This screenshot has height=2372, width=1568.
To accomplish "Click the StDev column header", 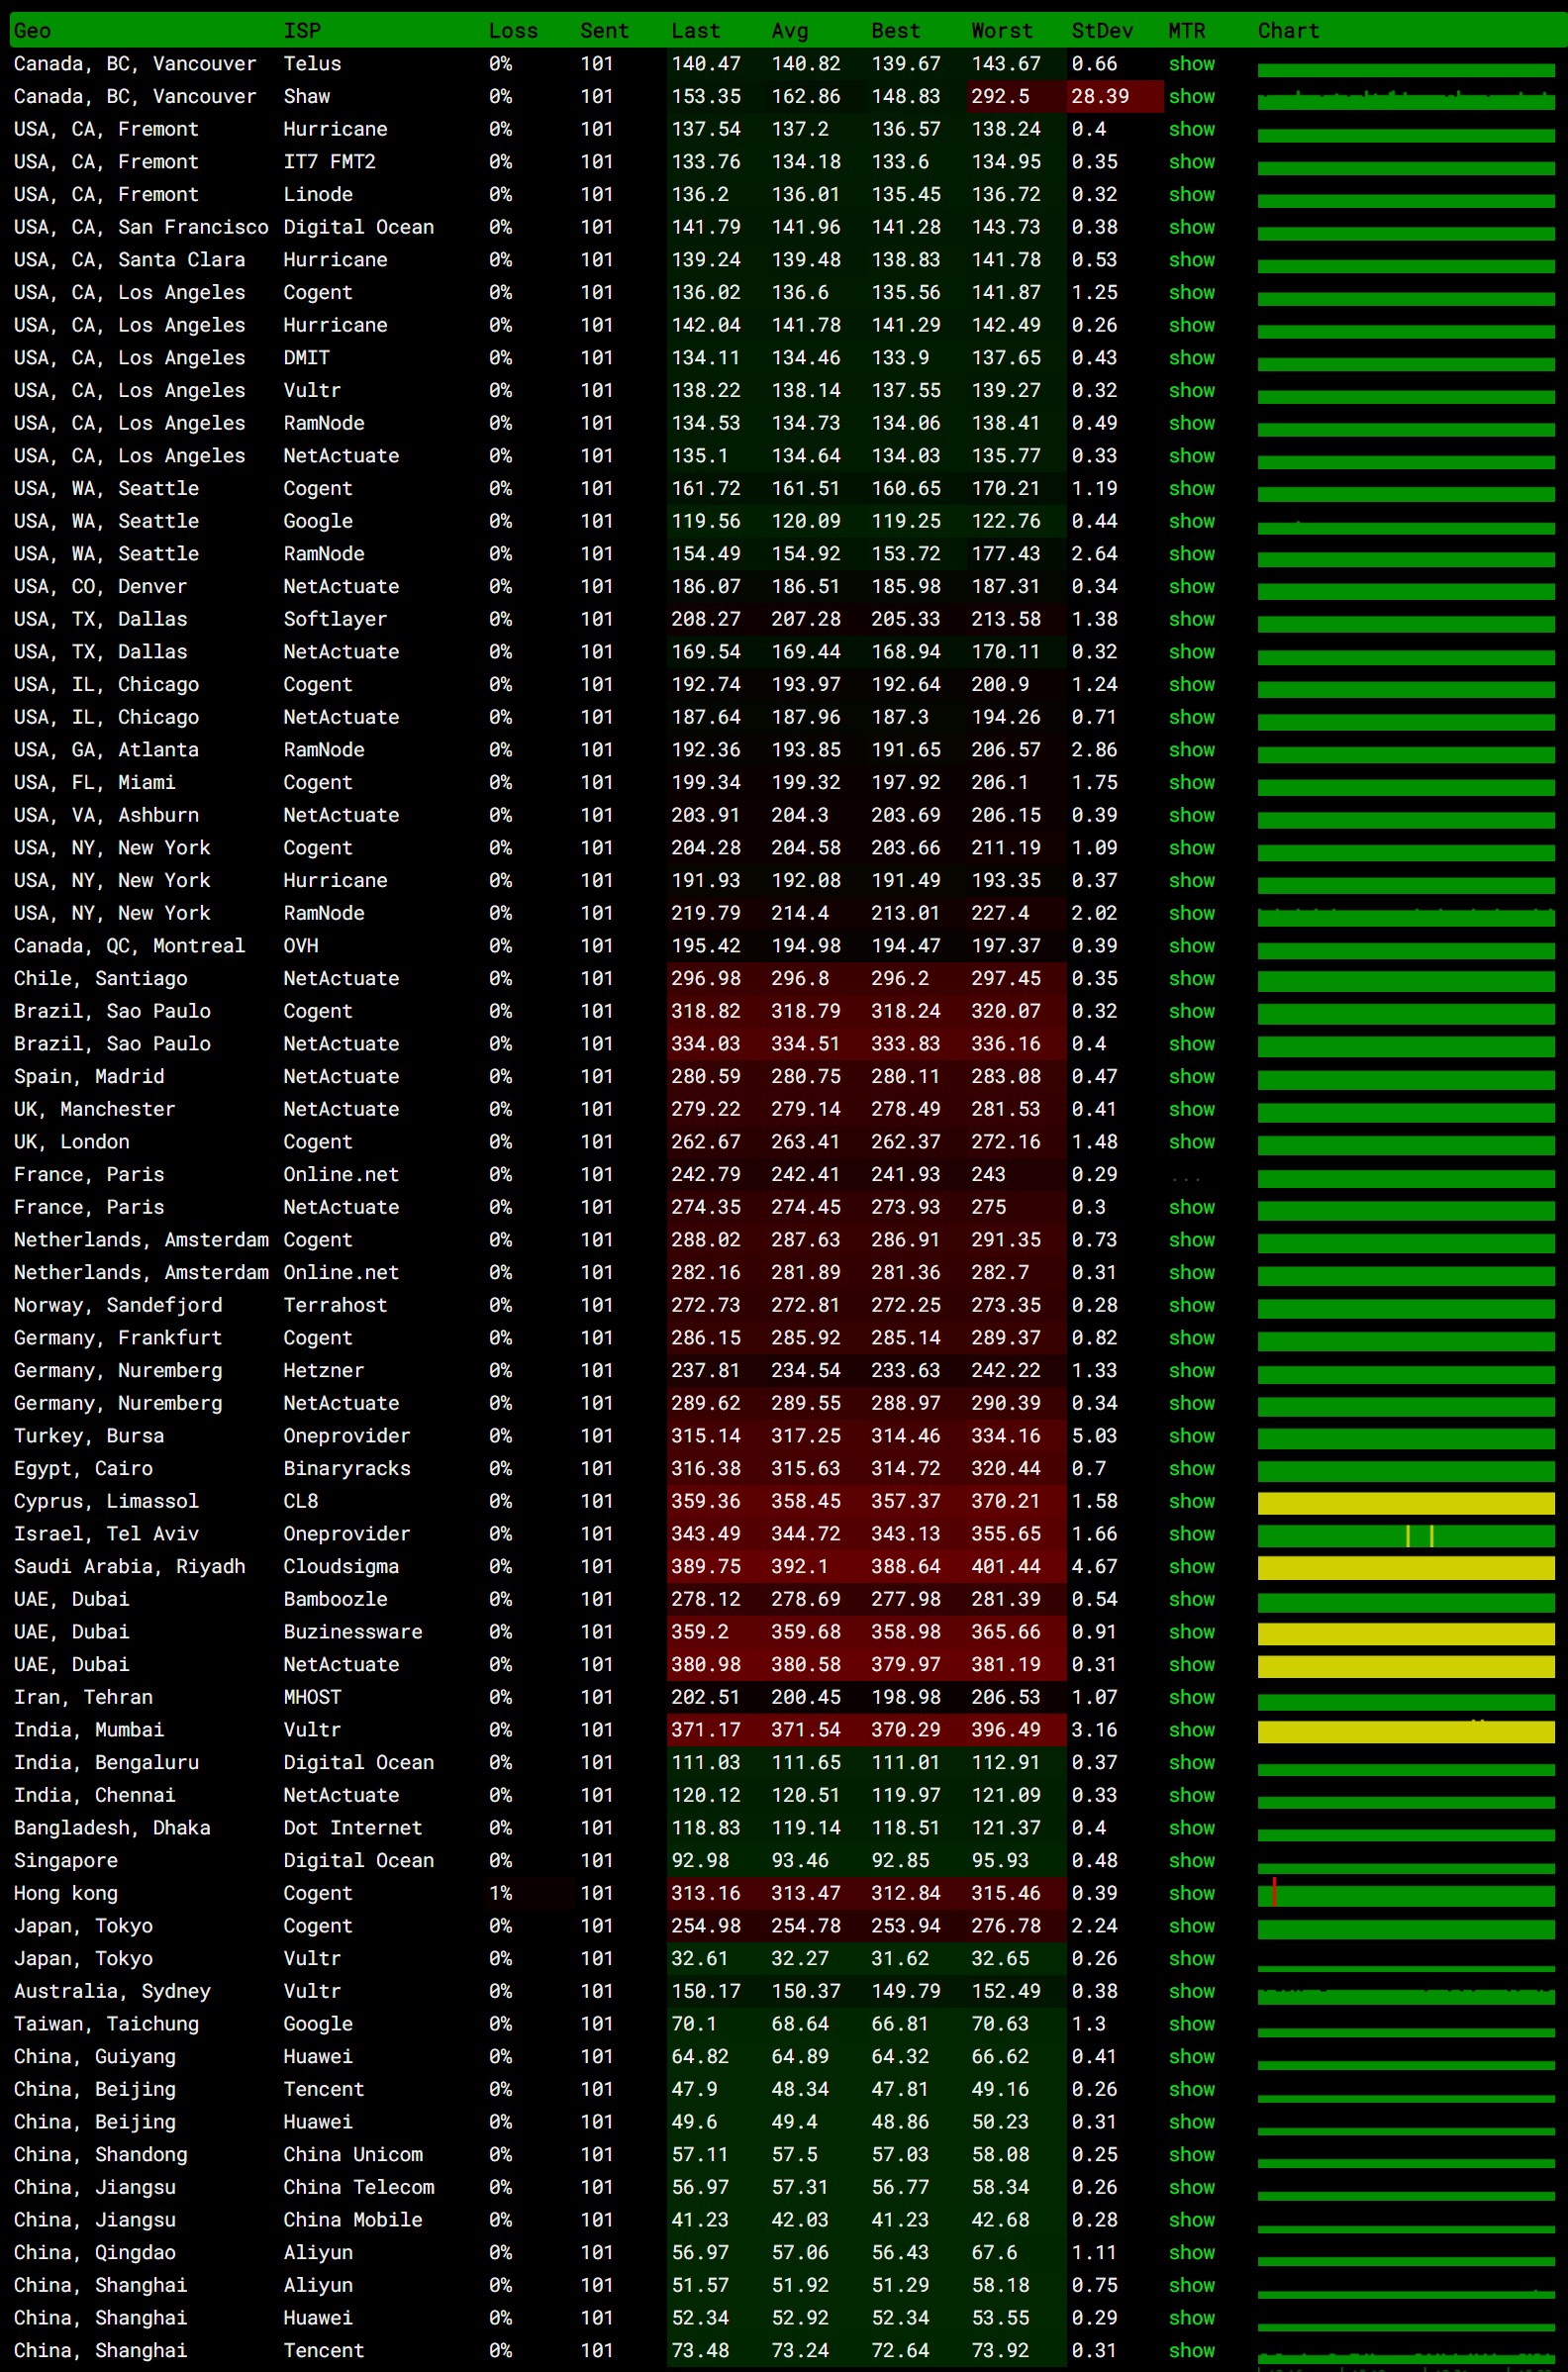I will coord(1102,31).
